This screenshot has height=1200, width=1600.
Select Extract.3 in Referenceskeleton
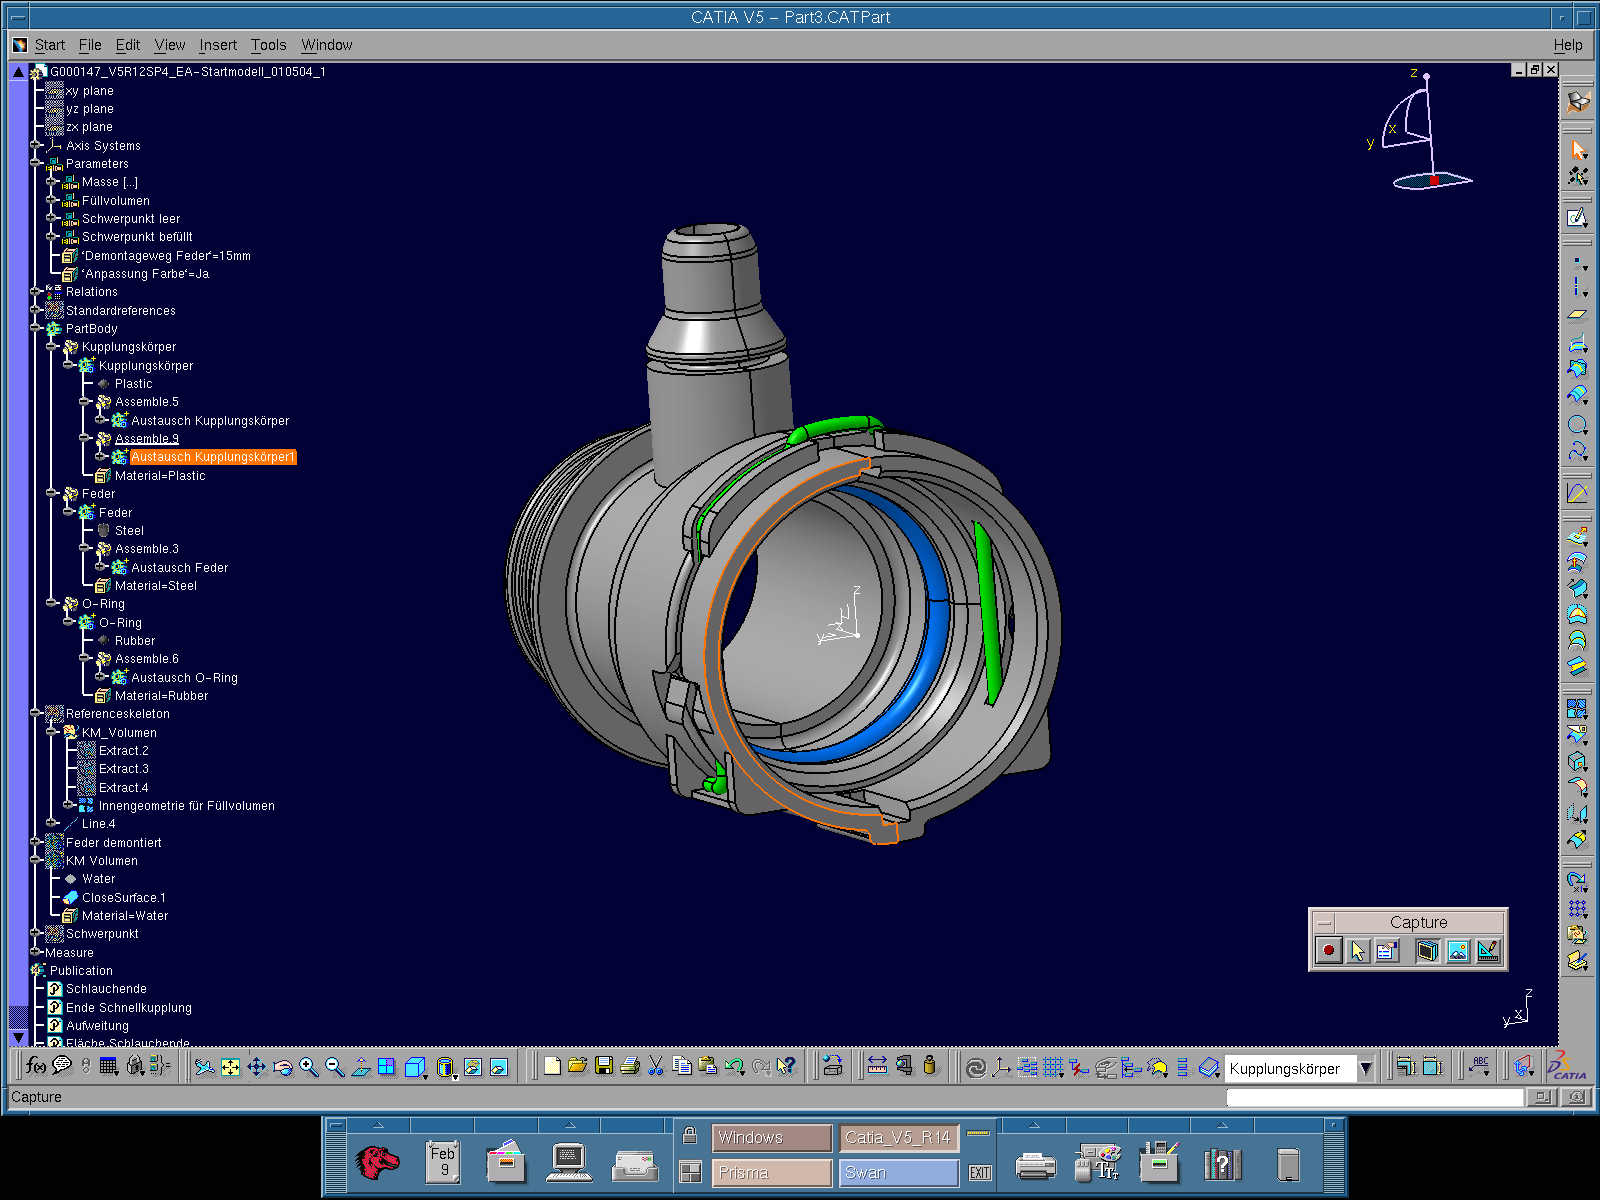point(123,769)
